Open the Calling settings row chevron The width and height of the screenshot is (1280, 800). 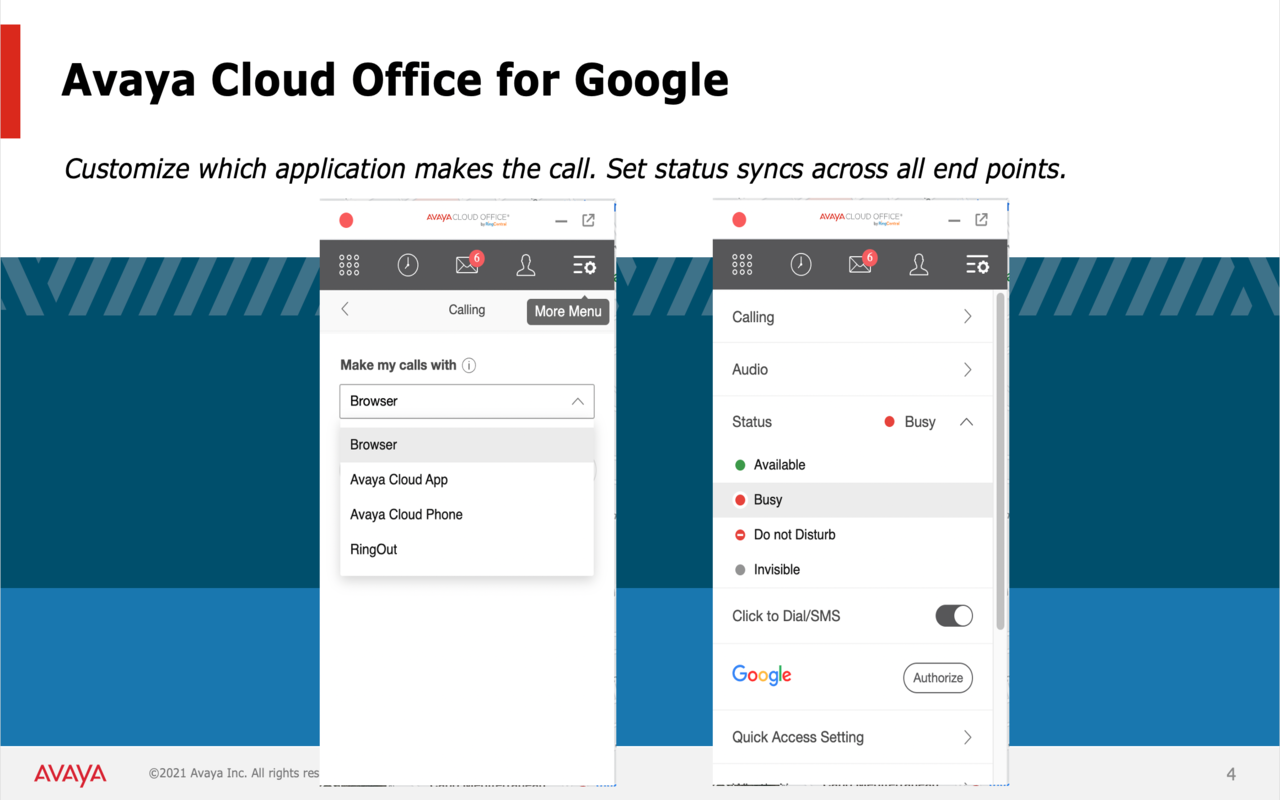point(967,317)
